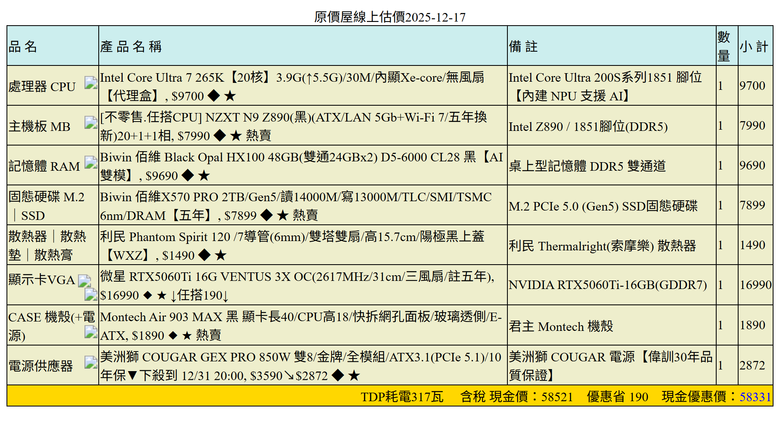
Task: Click the Montech Air 903 MAX product text
Action: pyautogui.click(x=301, y=326)
